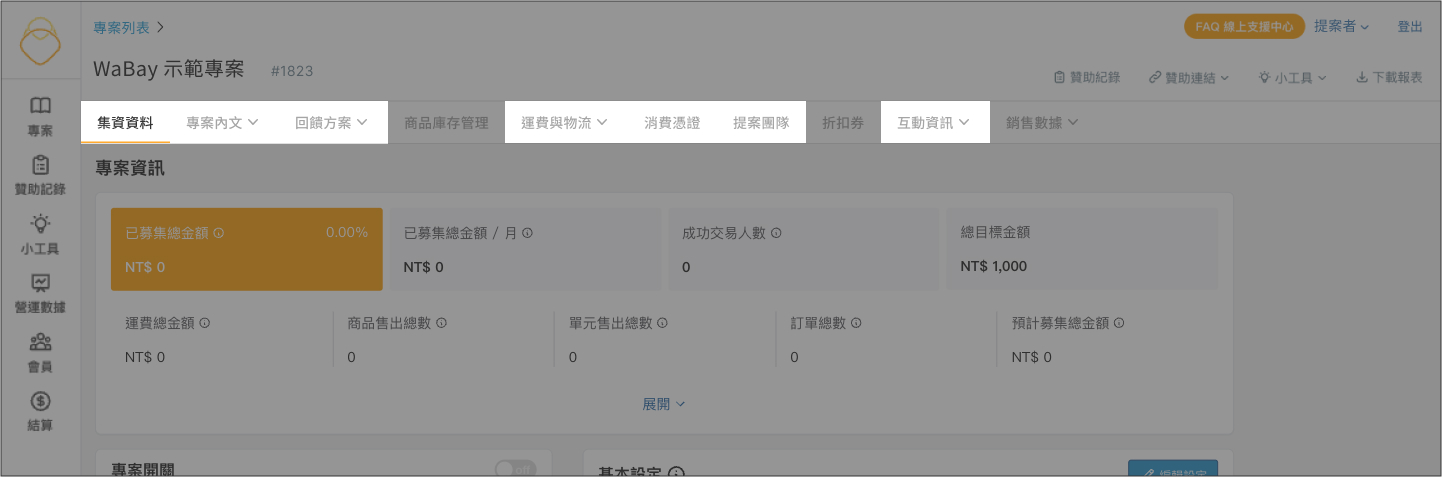
Task: Open the 贊助連結 dropdown
Action: pos(1188,77)
